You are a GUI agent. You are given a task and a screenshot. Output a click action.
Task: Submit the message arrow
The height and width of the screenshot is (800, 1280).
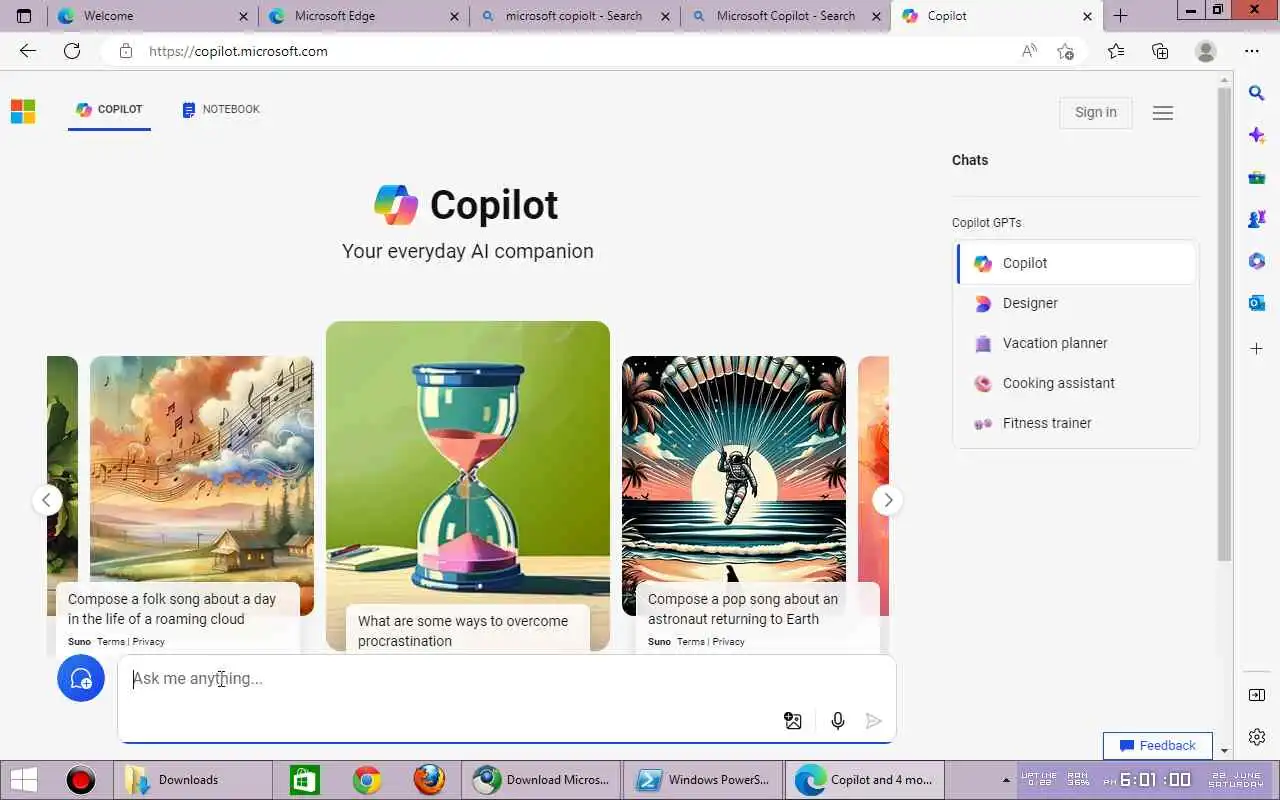point(874,720)
